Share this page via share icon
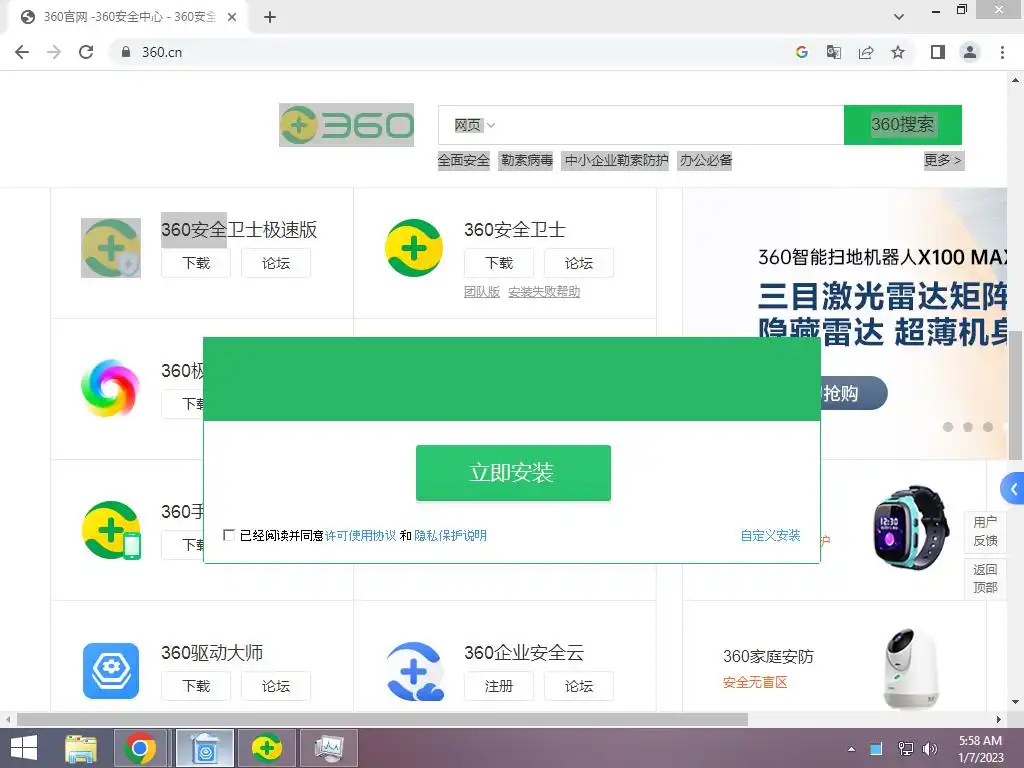This screenshot has width=1024, height=768. click(866, 52)
